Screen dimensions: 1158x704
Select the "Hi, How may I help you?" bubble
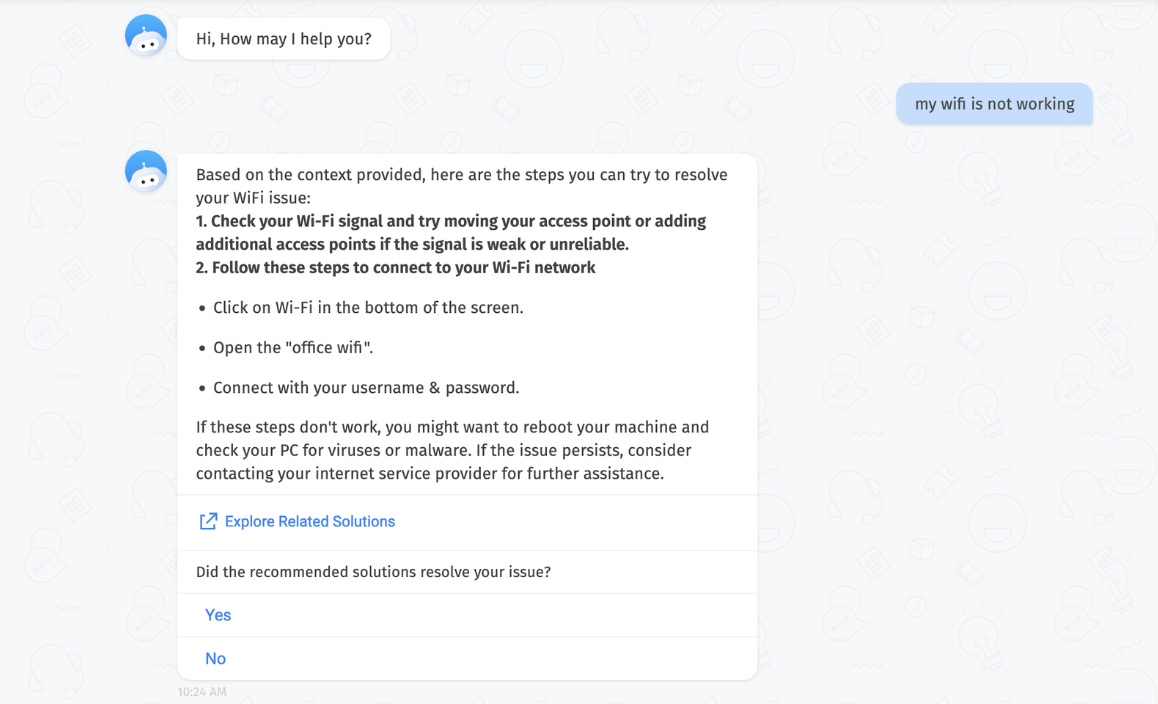(x=283, y=39)
